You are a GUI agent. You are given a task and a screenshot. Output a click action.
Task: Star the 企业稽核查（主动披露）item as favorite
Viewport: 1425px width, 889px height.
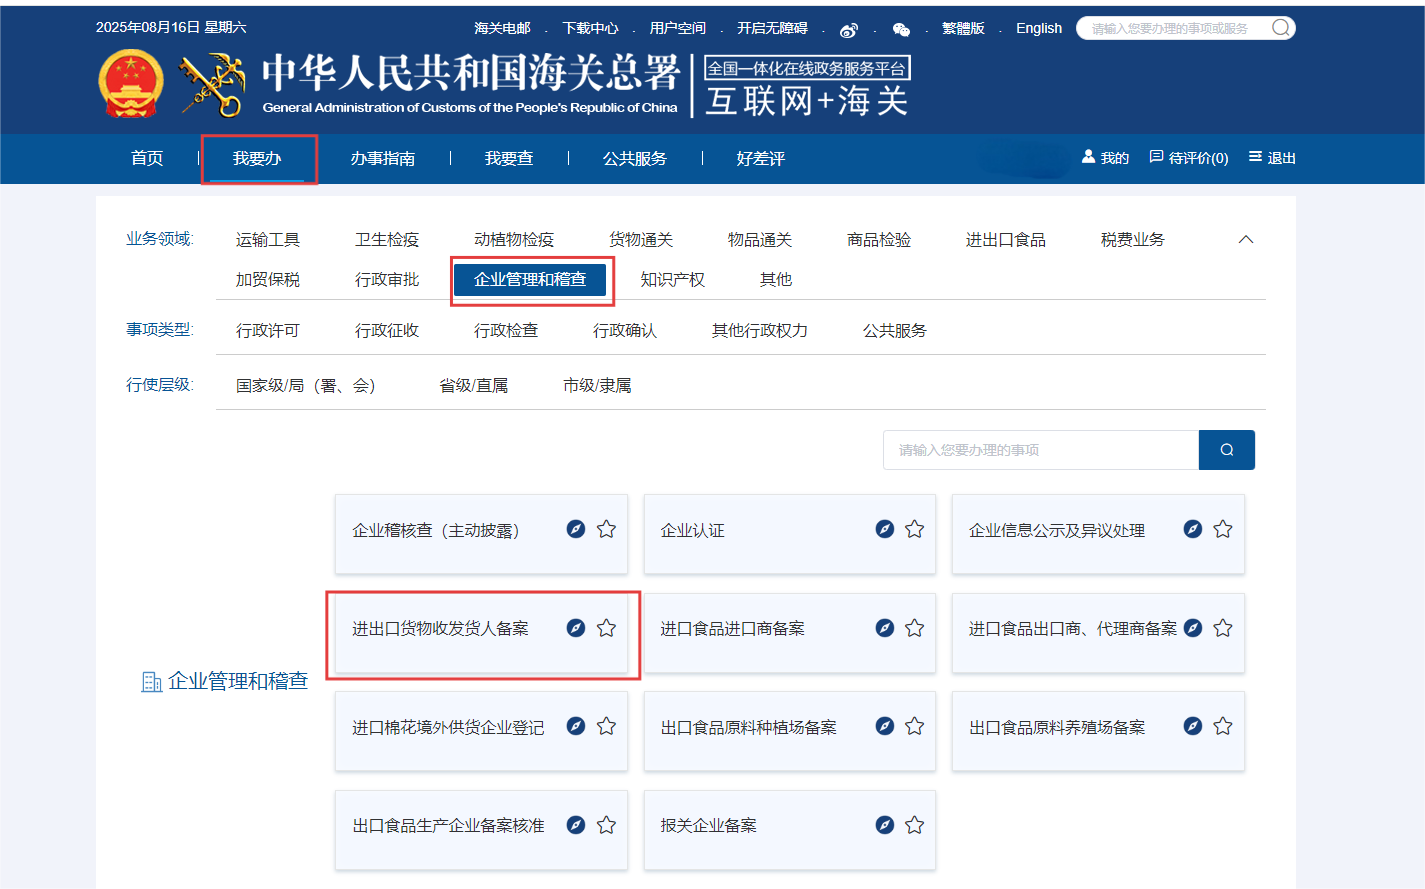tap(606, 529)
